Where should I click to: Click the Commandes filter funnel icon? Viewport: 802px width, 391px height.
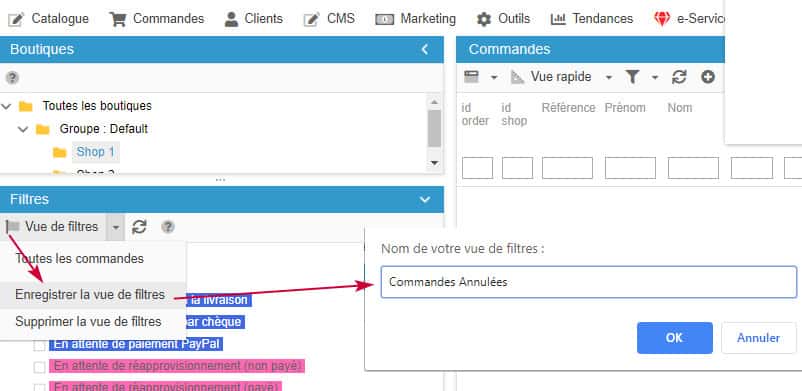632,77
